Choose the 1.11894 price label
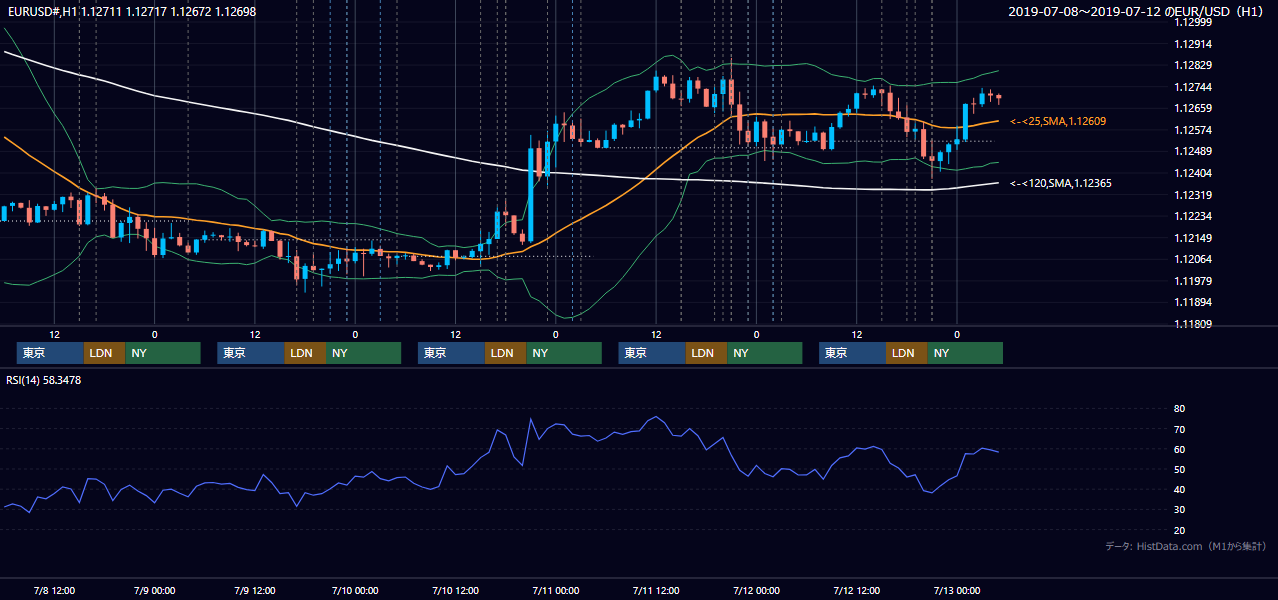The image size is (1278, 600). coord(1191,302)
